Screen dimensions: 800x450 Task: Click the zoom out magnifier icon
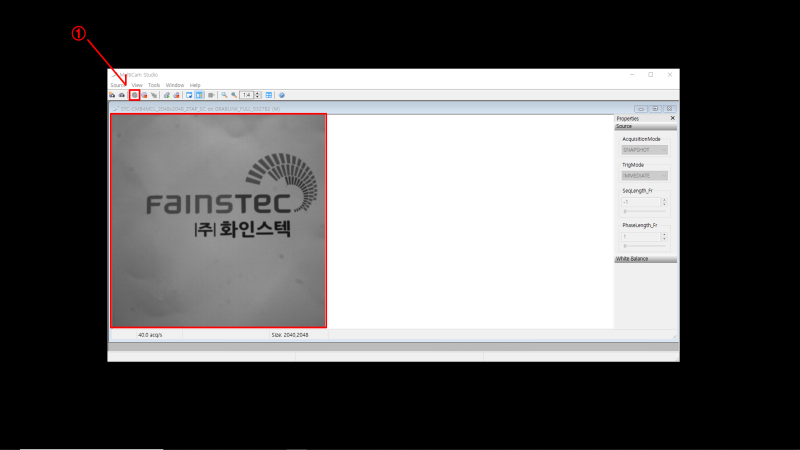(234, 95)
